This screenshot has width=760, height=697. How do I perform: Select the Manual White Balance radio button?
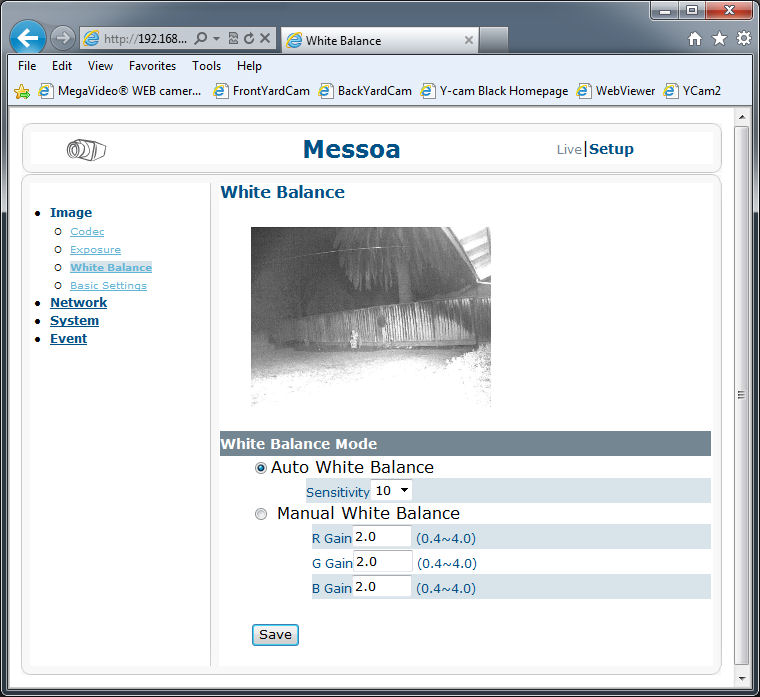point(261,514)
